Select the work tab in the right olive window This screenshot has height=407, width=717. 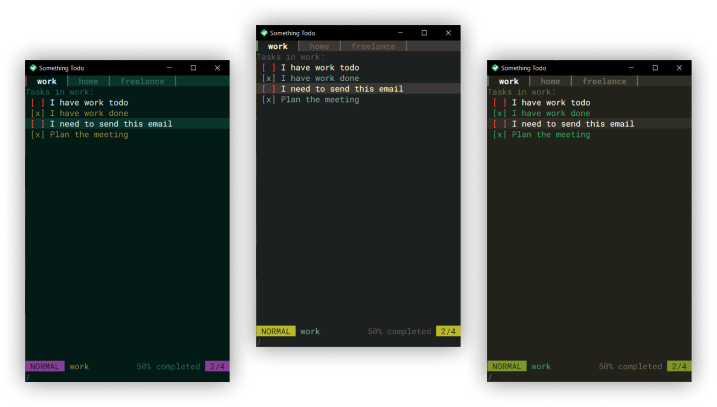(509, 82)
